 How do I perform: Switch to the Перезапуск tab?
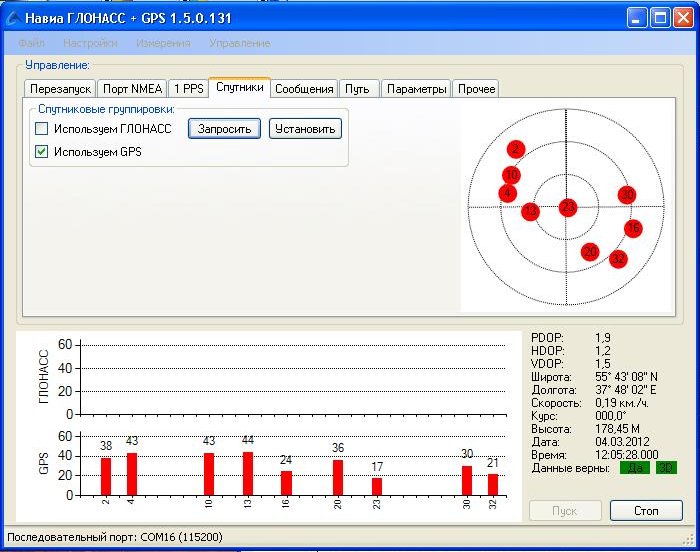(x=60, y=89)
